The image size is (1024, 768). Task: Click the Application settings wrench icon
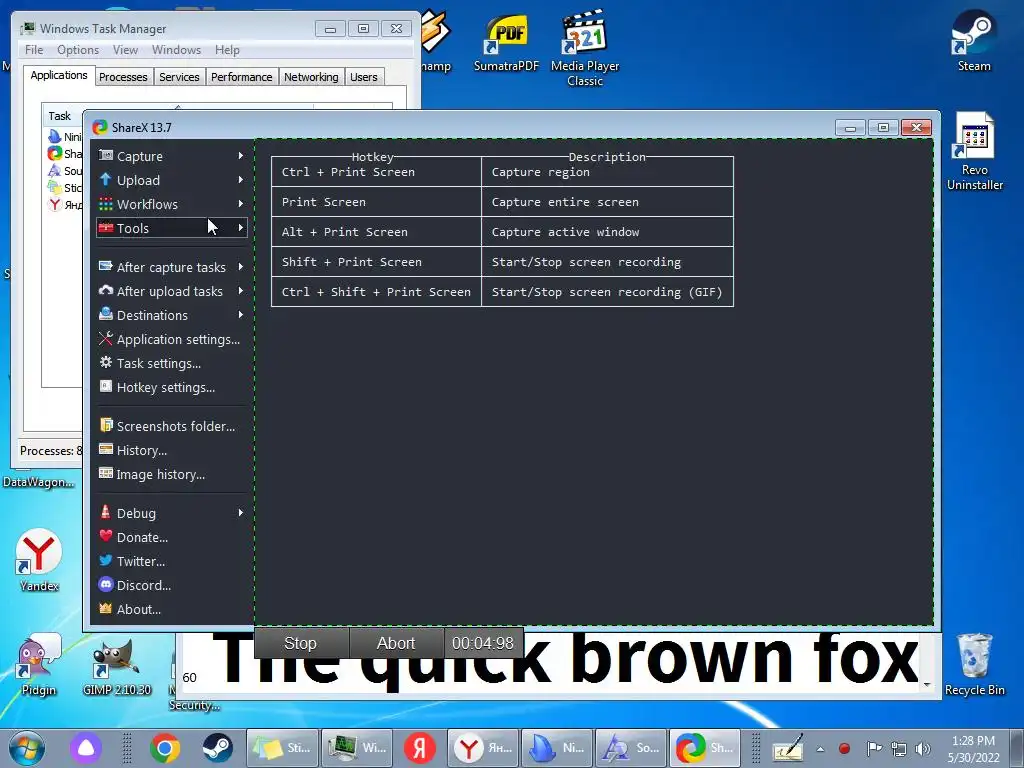(x=105, y=338)
